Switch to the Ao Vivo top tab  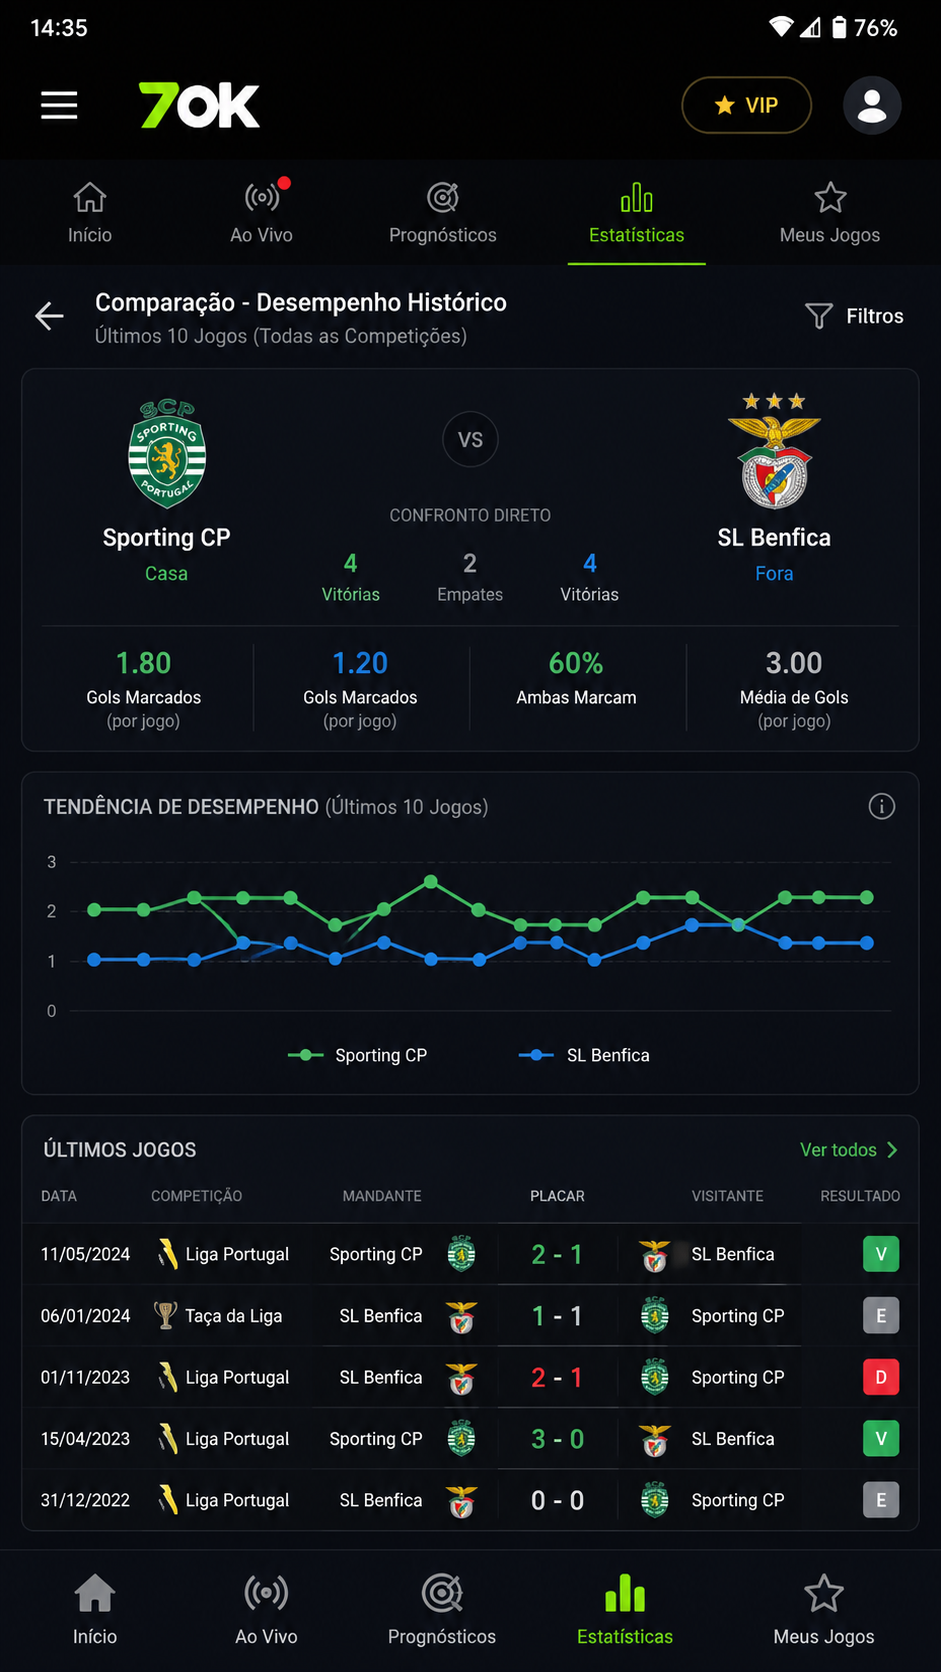coord(262,213)
